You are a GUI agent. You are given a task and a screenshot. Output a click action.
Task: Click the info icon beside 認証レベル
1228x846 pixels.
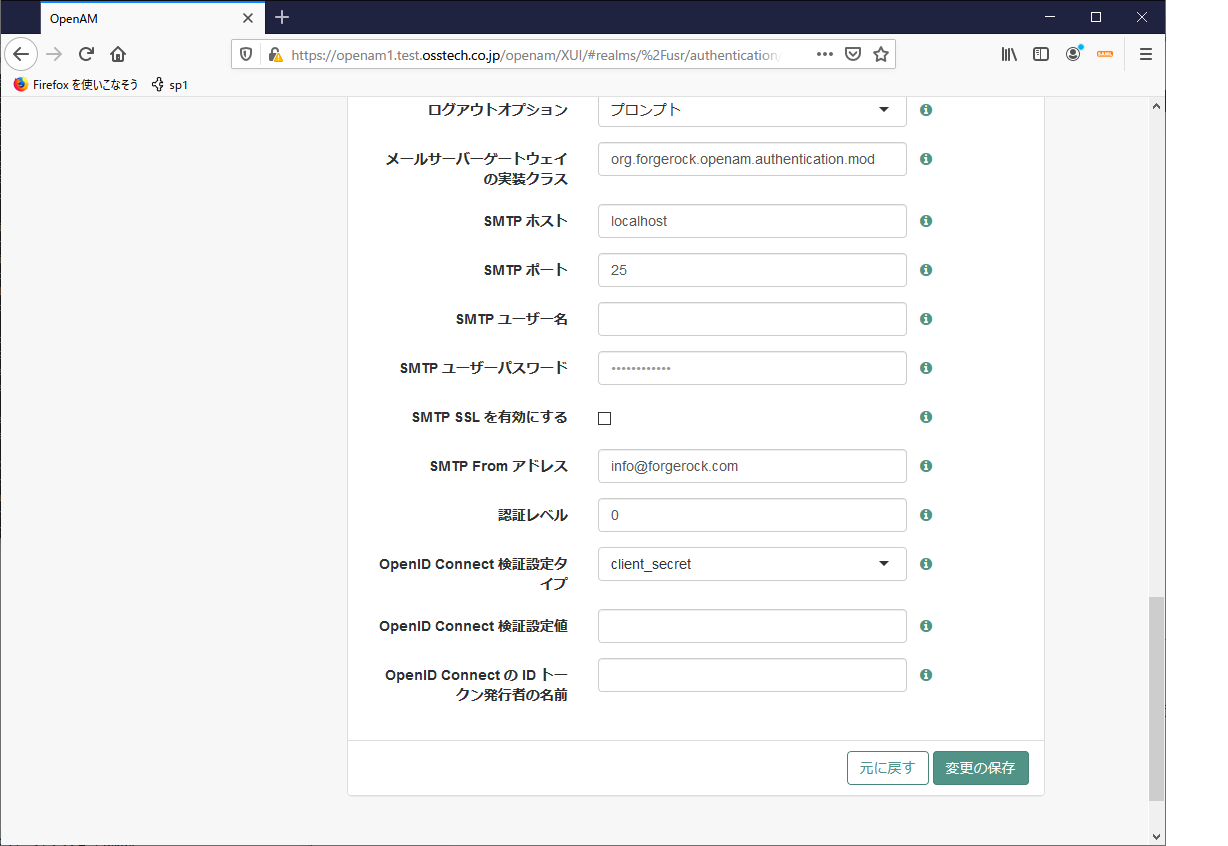pyautogui.click(x=925, y=515)
